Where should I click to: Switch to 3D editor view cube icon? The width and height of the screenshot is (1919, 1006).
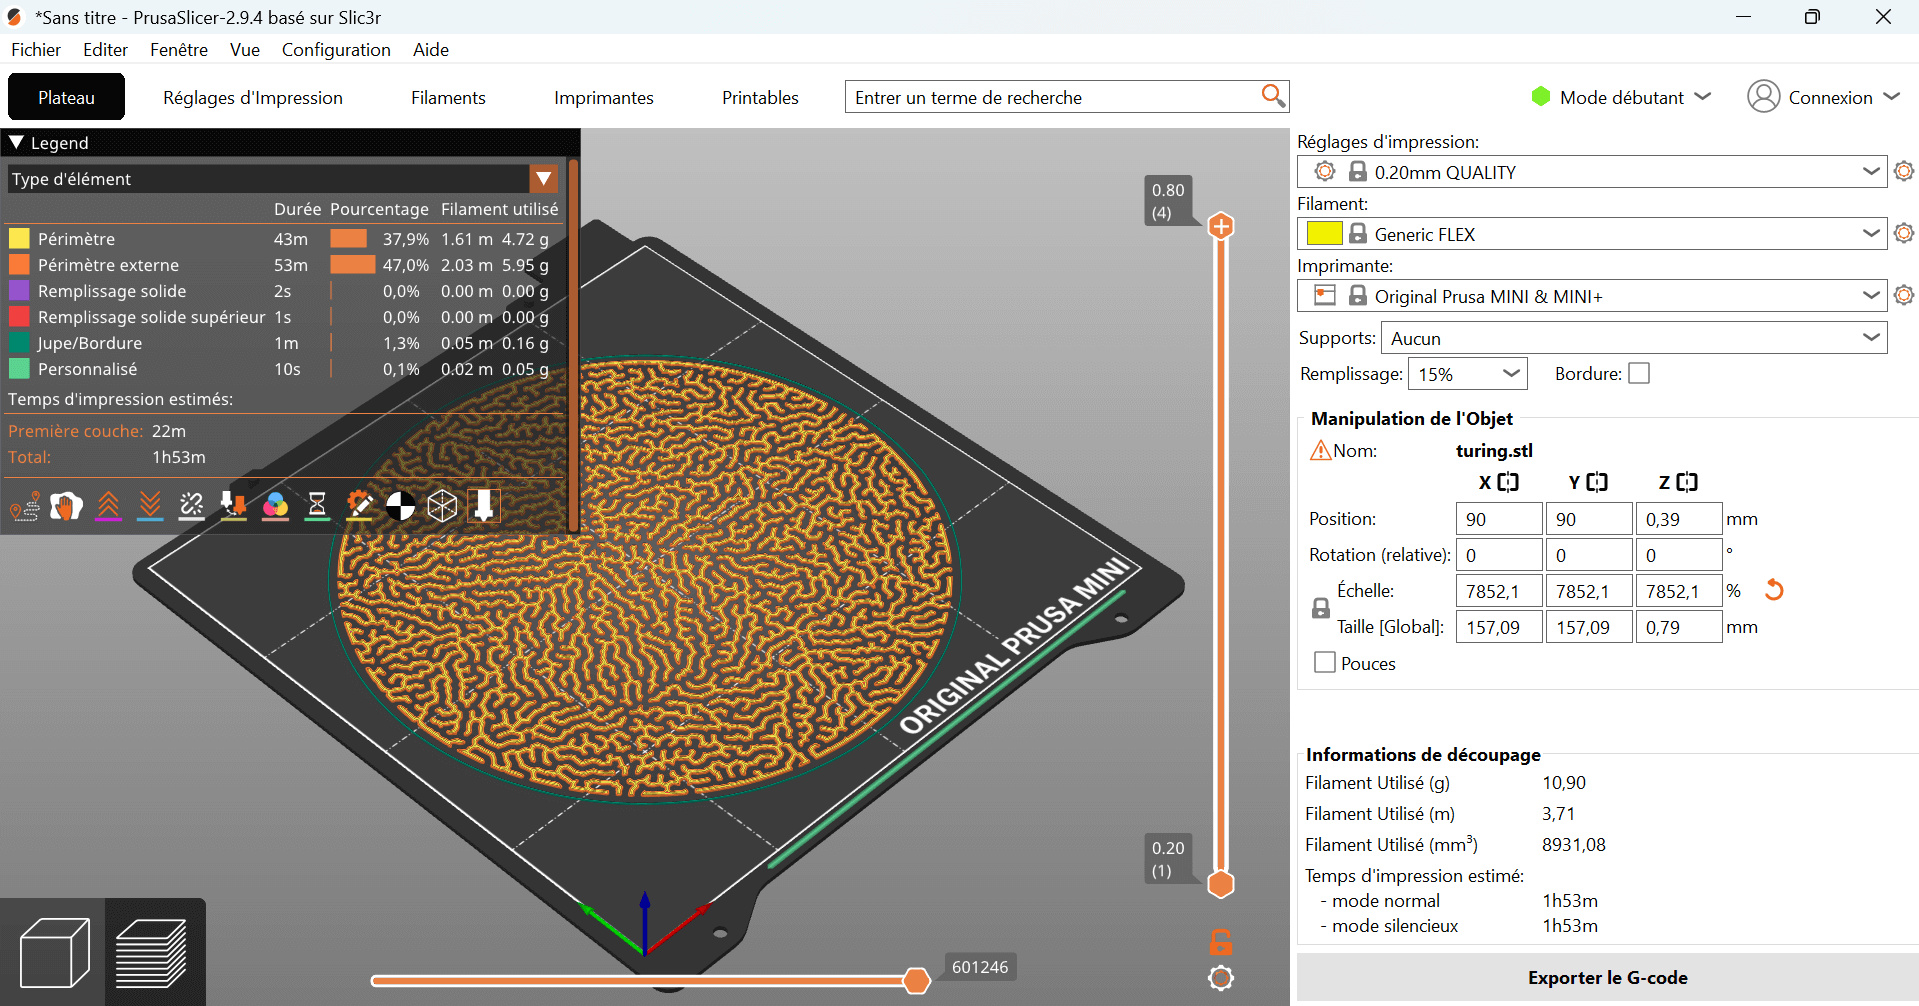(54, 953)
